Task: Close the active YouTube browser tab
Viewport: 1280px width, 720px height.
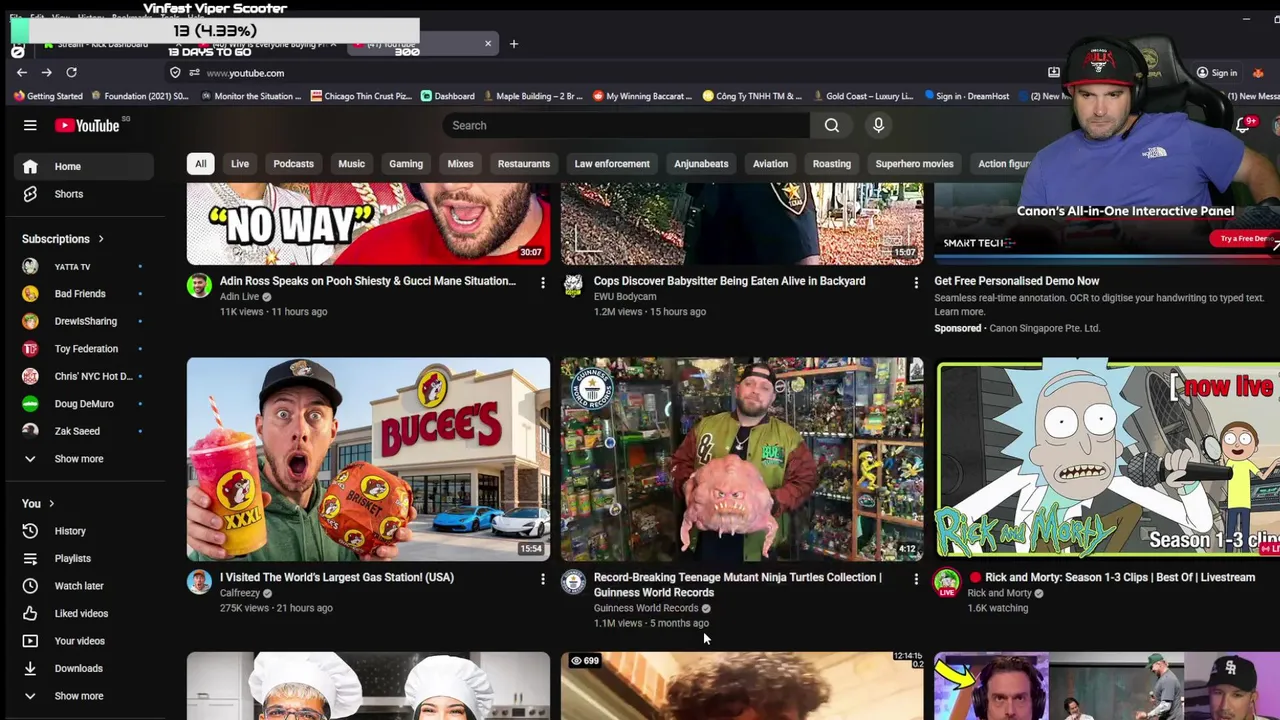Action: (x=488, y=44)
